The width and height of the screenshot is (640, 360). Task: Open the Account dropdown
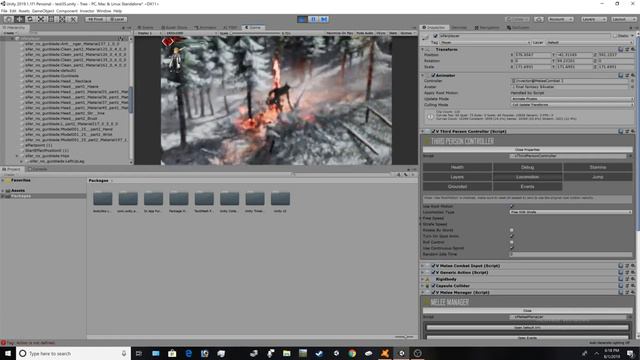(x=561, y=19)
